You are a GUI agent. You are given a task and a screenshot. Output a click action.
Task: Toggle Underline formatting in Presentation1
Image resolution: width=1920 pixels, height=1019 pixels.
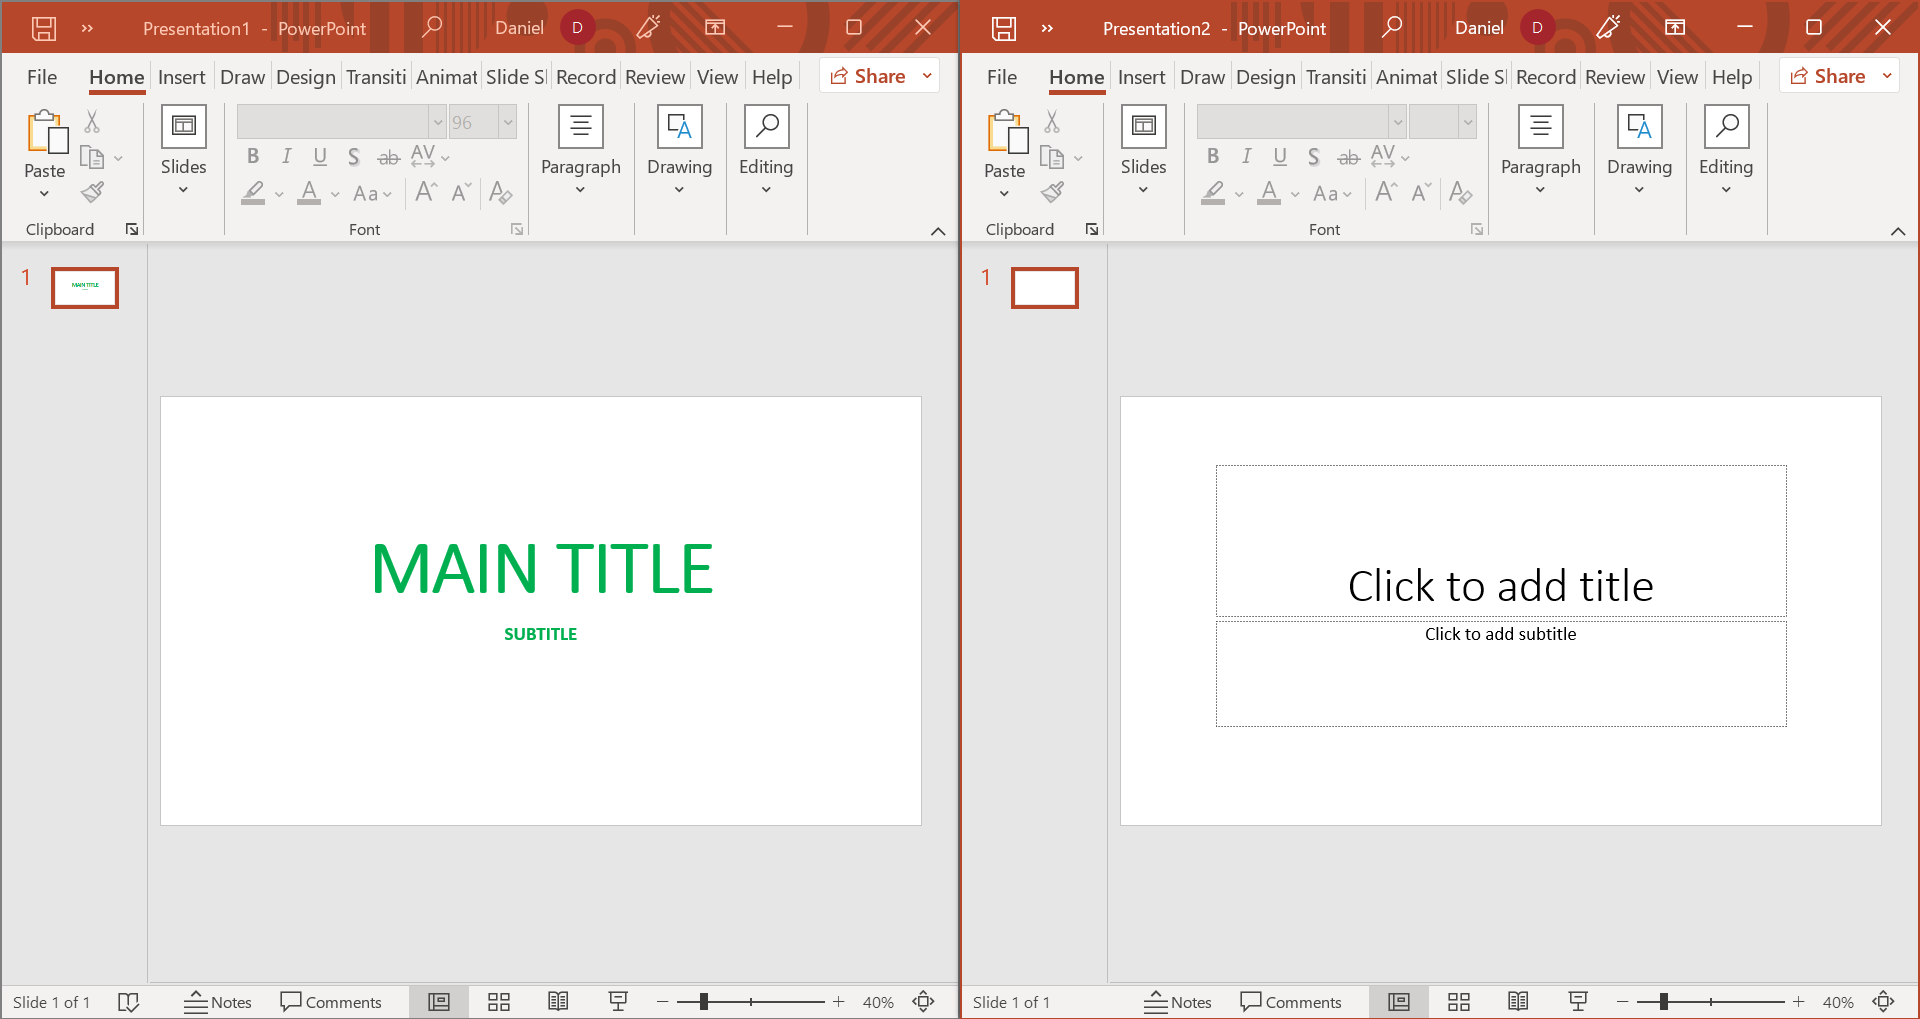click(x=320, y=156)
